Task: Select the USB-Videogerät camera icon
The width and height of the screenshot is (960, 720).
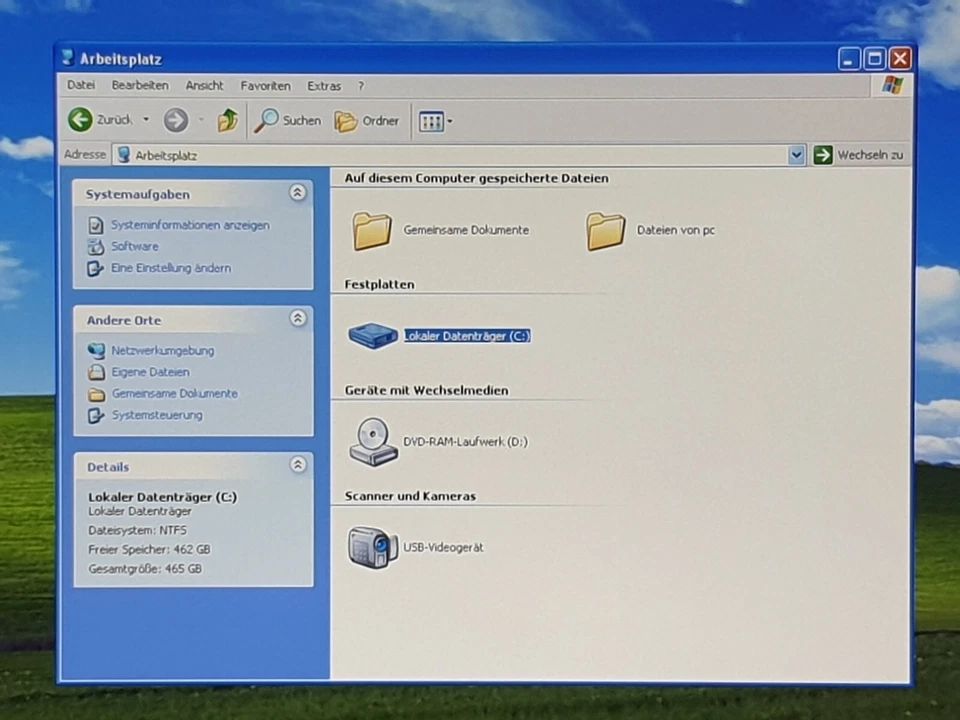Action: click(373, 547)
